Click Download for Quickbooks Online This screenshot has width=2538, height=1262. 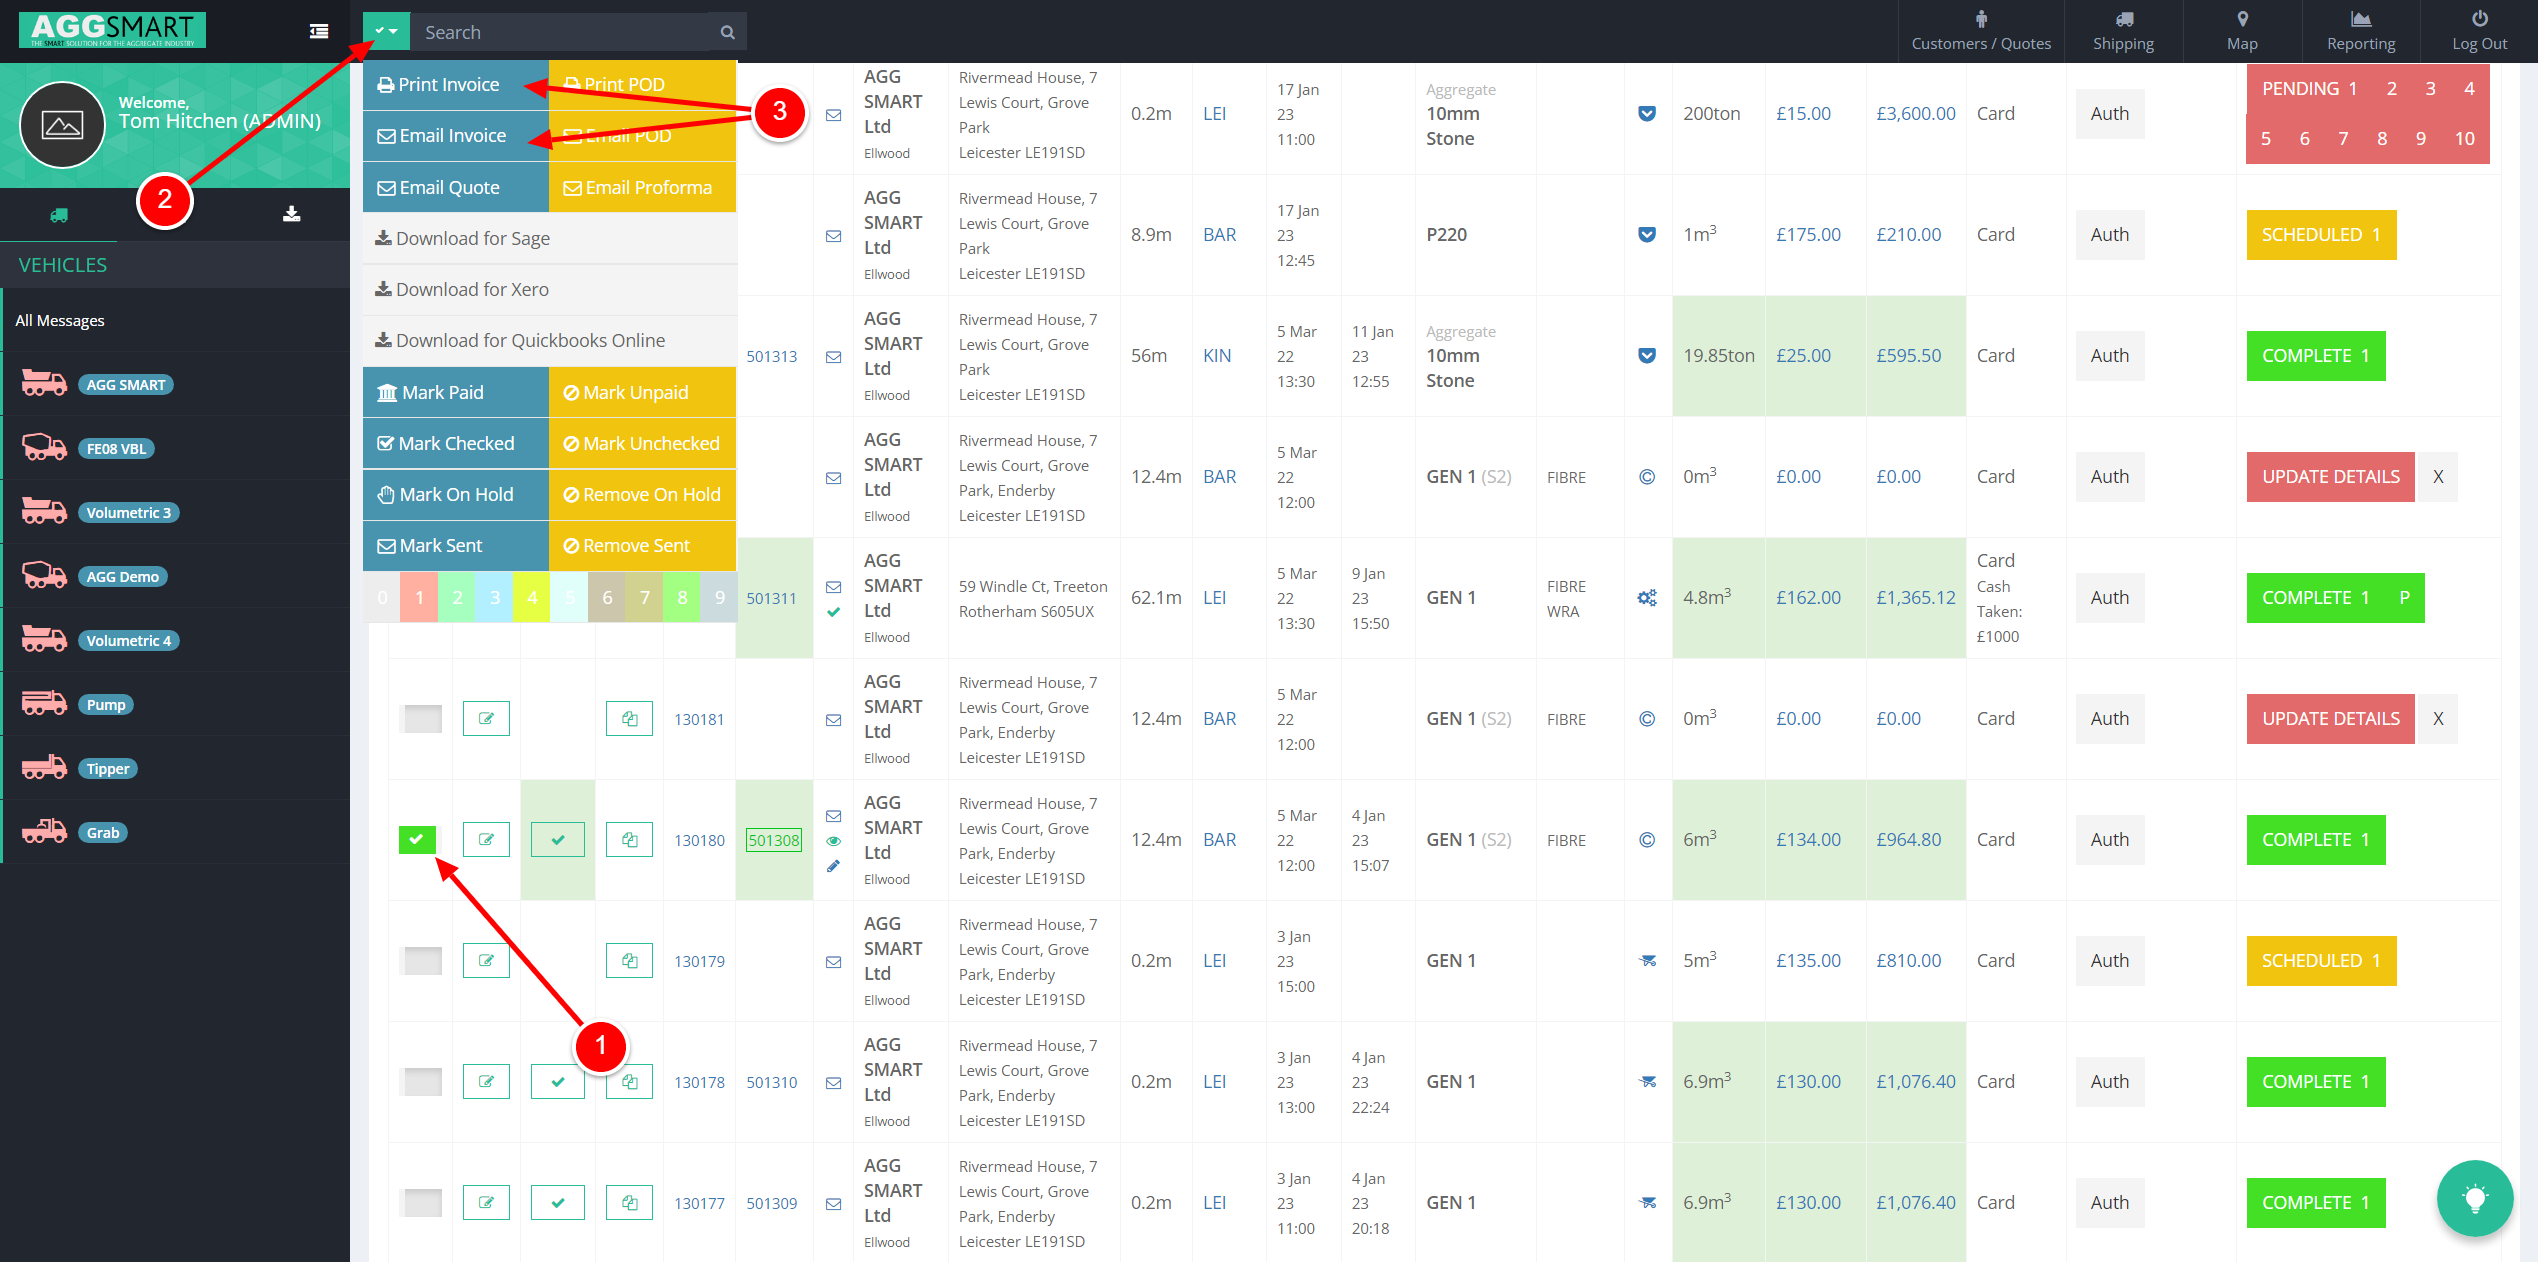pos(550,340)
